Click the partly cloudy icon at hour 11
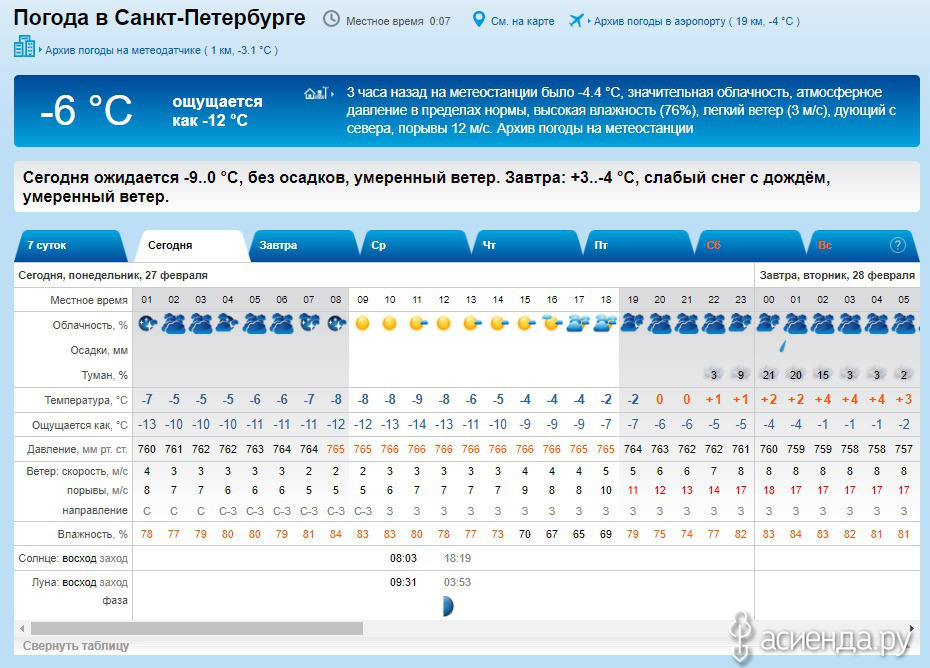930x668 pixels. click(x=418, y=323)
